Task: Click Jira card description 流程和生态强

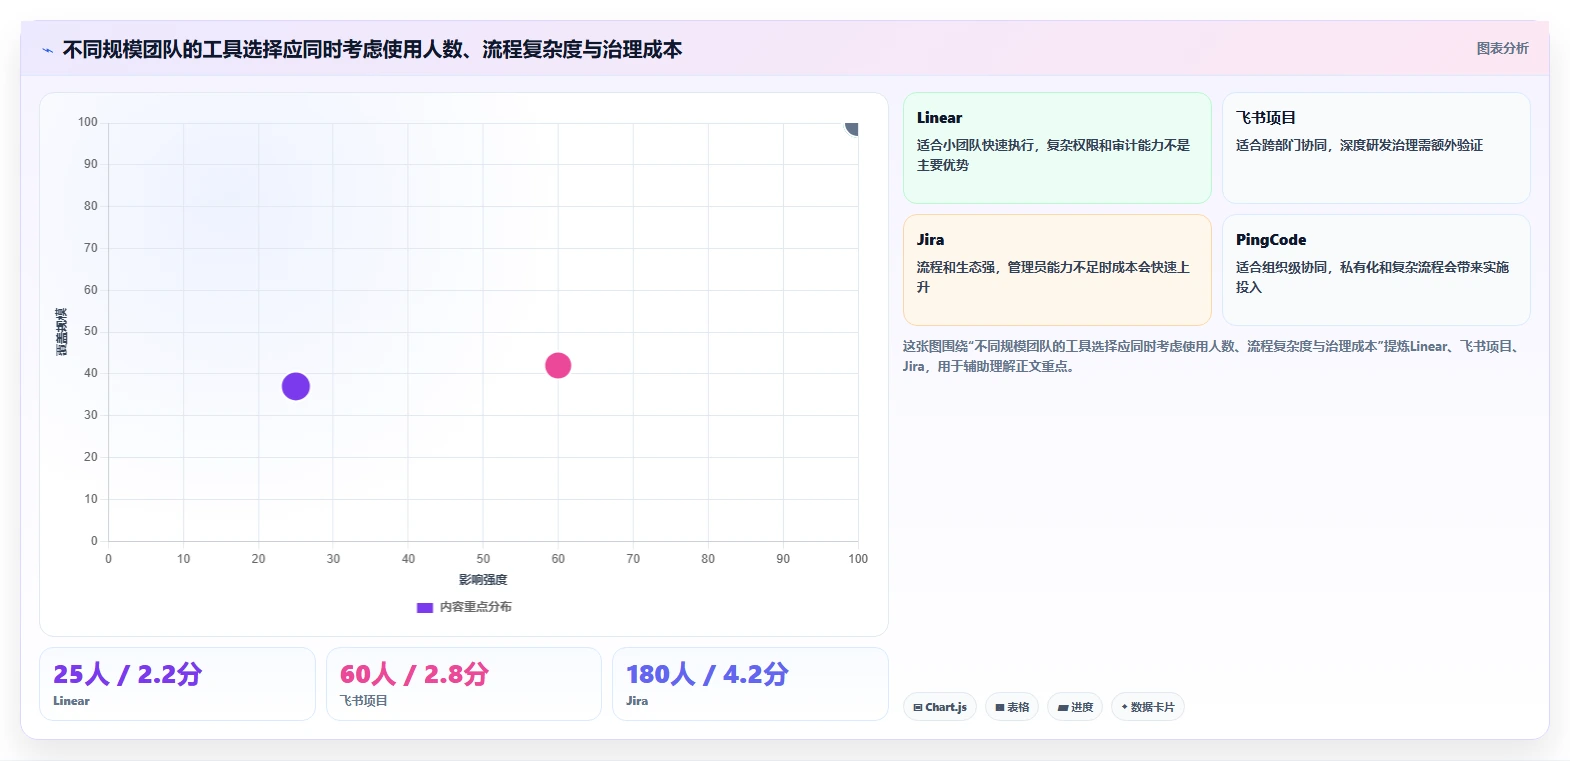Action: click(1053, 277)
